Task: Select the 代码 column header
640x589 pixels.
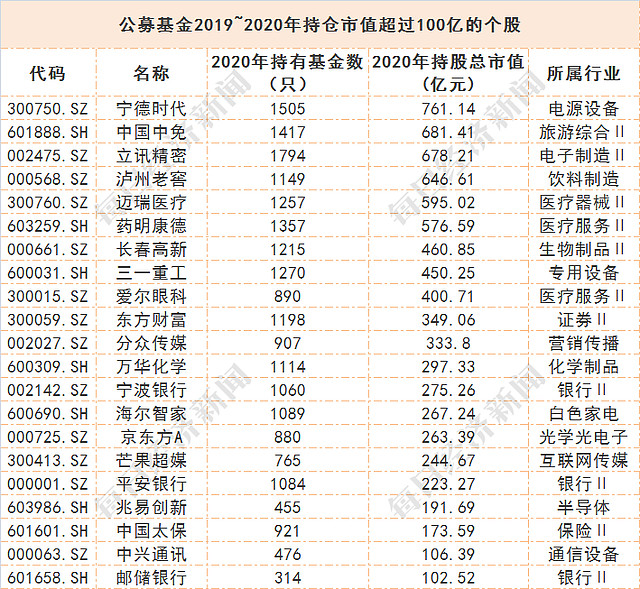Action: tap(47, 73)
